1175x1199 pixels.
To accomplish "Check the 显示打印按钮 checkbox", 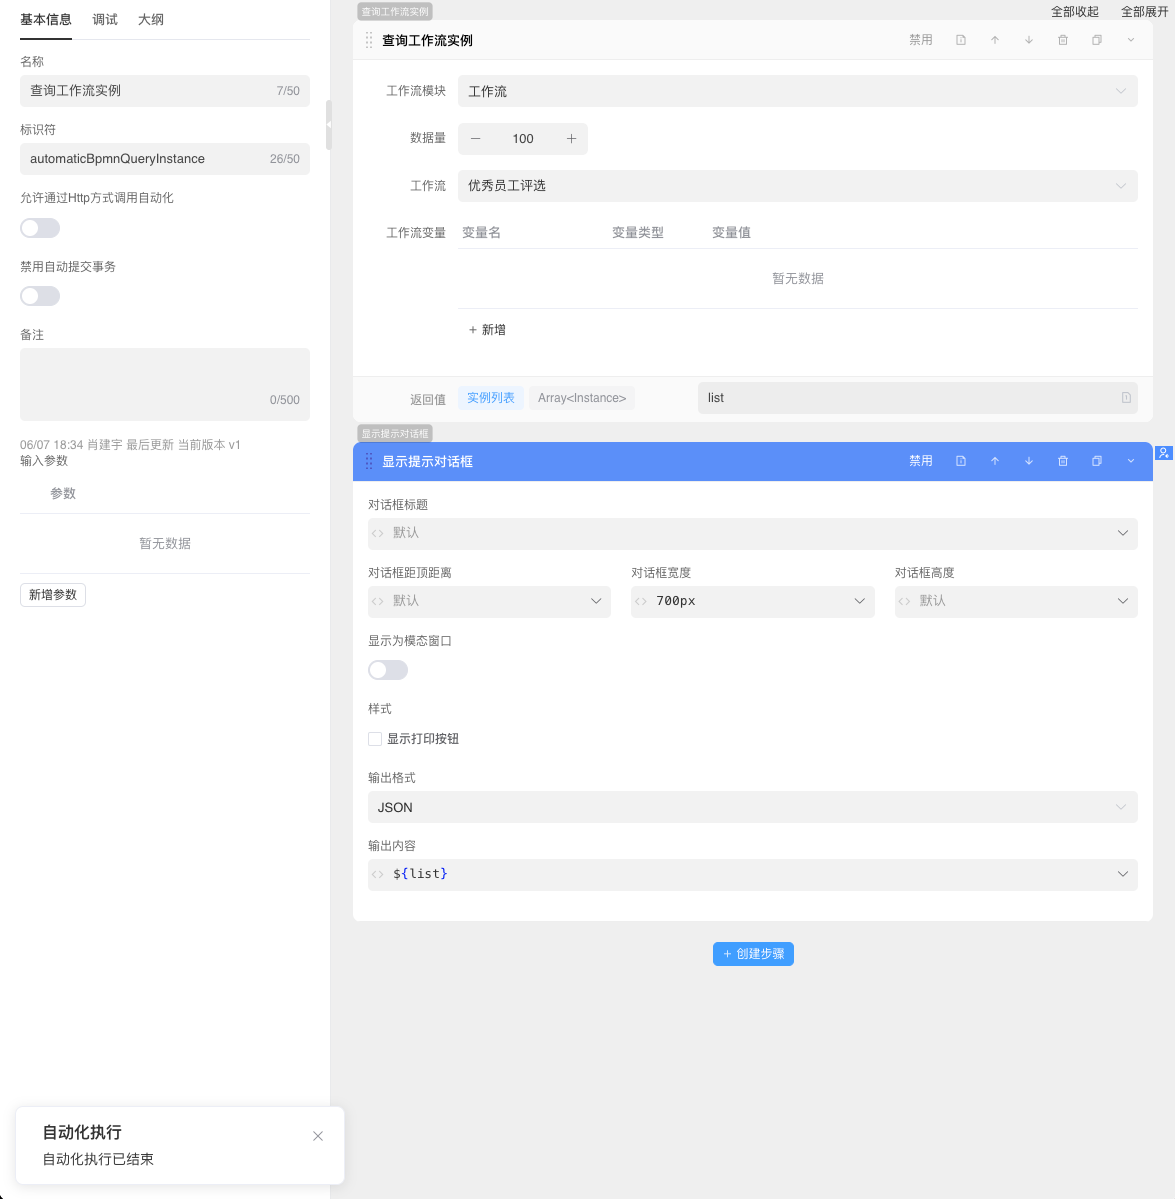I will (x=375, y=739).
